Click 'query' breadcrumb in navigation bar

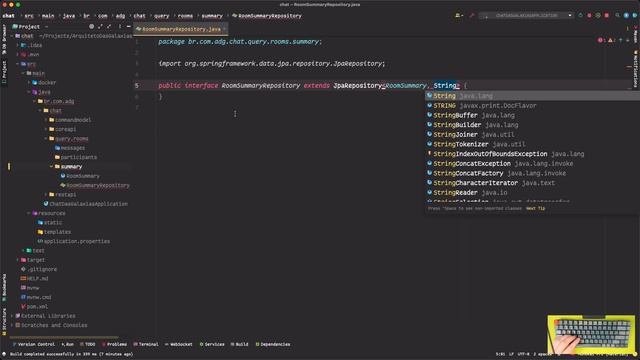tap(161, 16)
